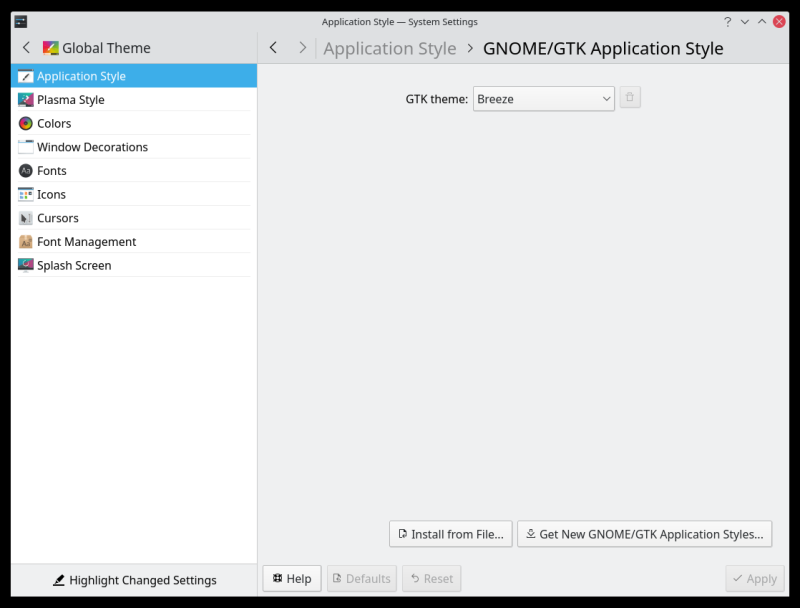
Task: Click the trash icon beside the GTK theme
Action: click(x=629, y=97)
